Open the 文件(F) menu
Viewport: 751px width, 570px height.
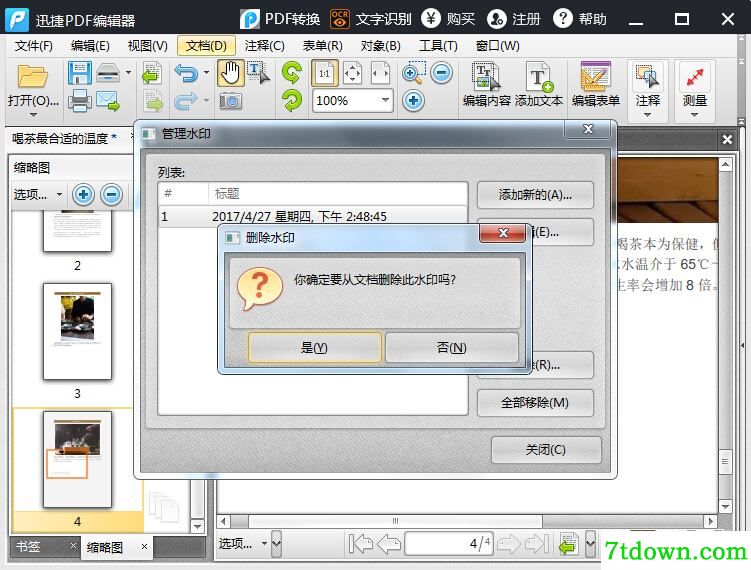pyautogui.click(x=34, y=46)
